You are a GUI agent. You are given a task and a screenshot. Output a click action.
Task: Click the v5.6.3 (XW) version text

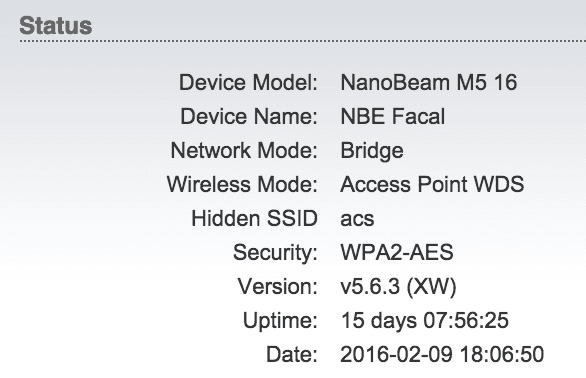[x=398, y=287]
